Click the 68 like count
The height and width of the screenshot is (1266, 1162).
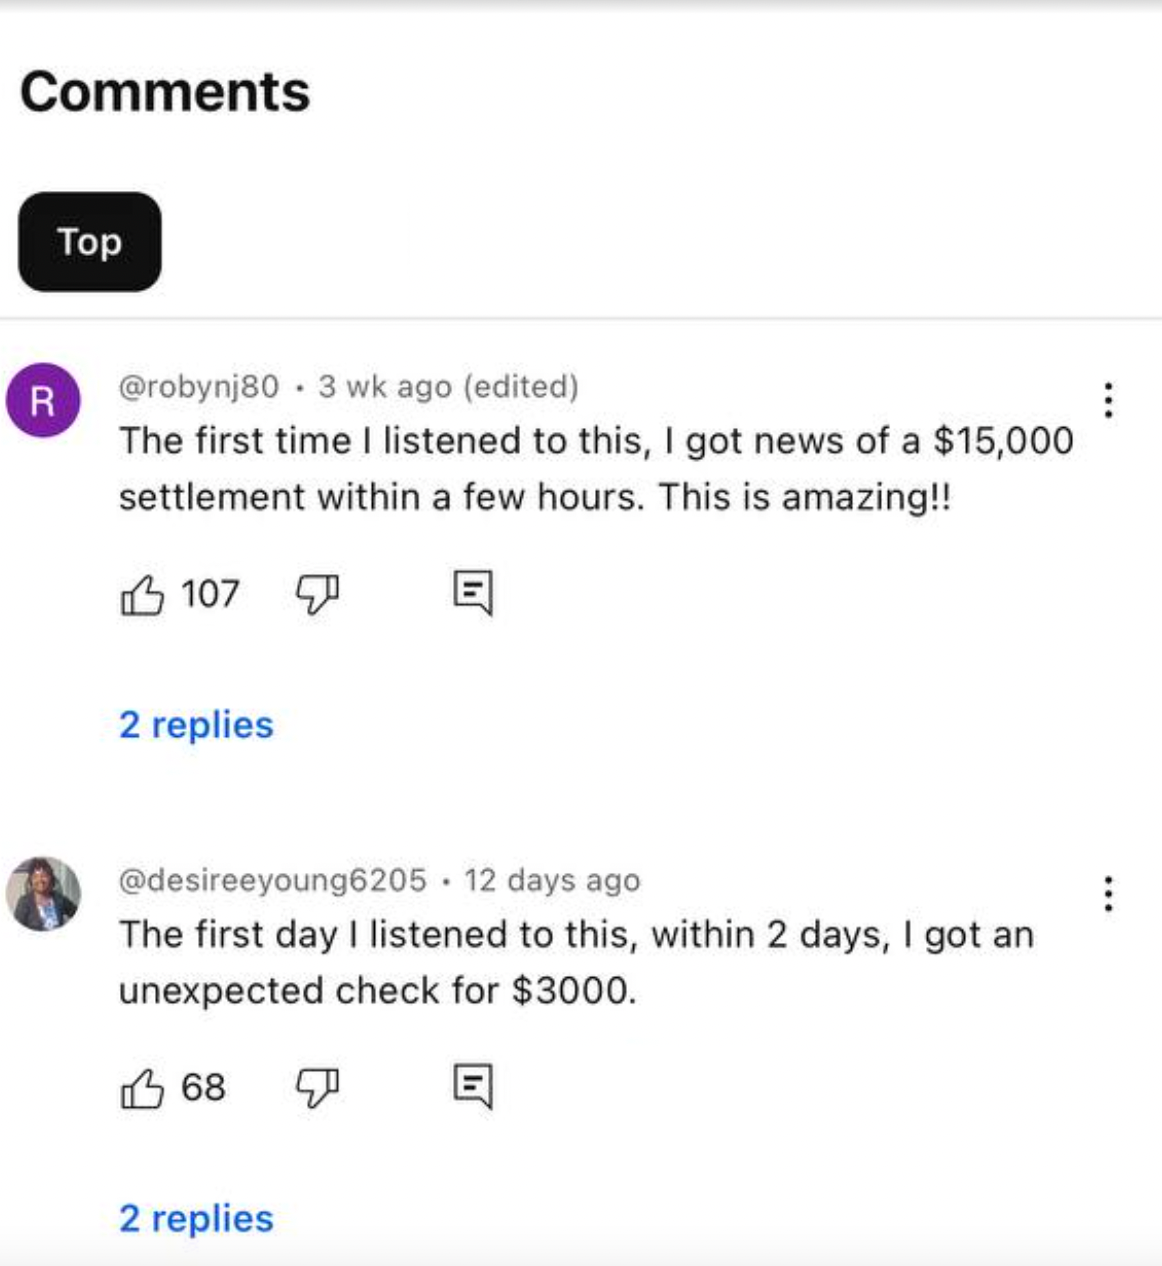pyautogui.click(x=203, y=1087)
